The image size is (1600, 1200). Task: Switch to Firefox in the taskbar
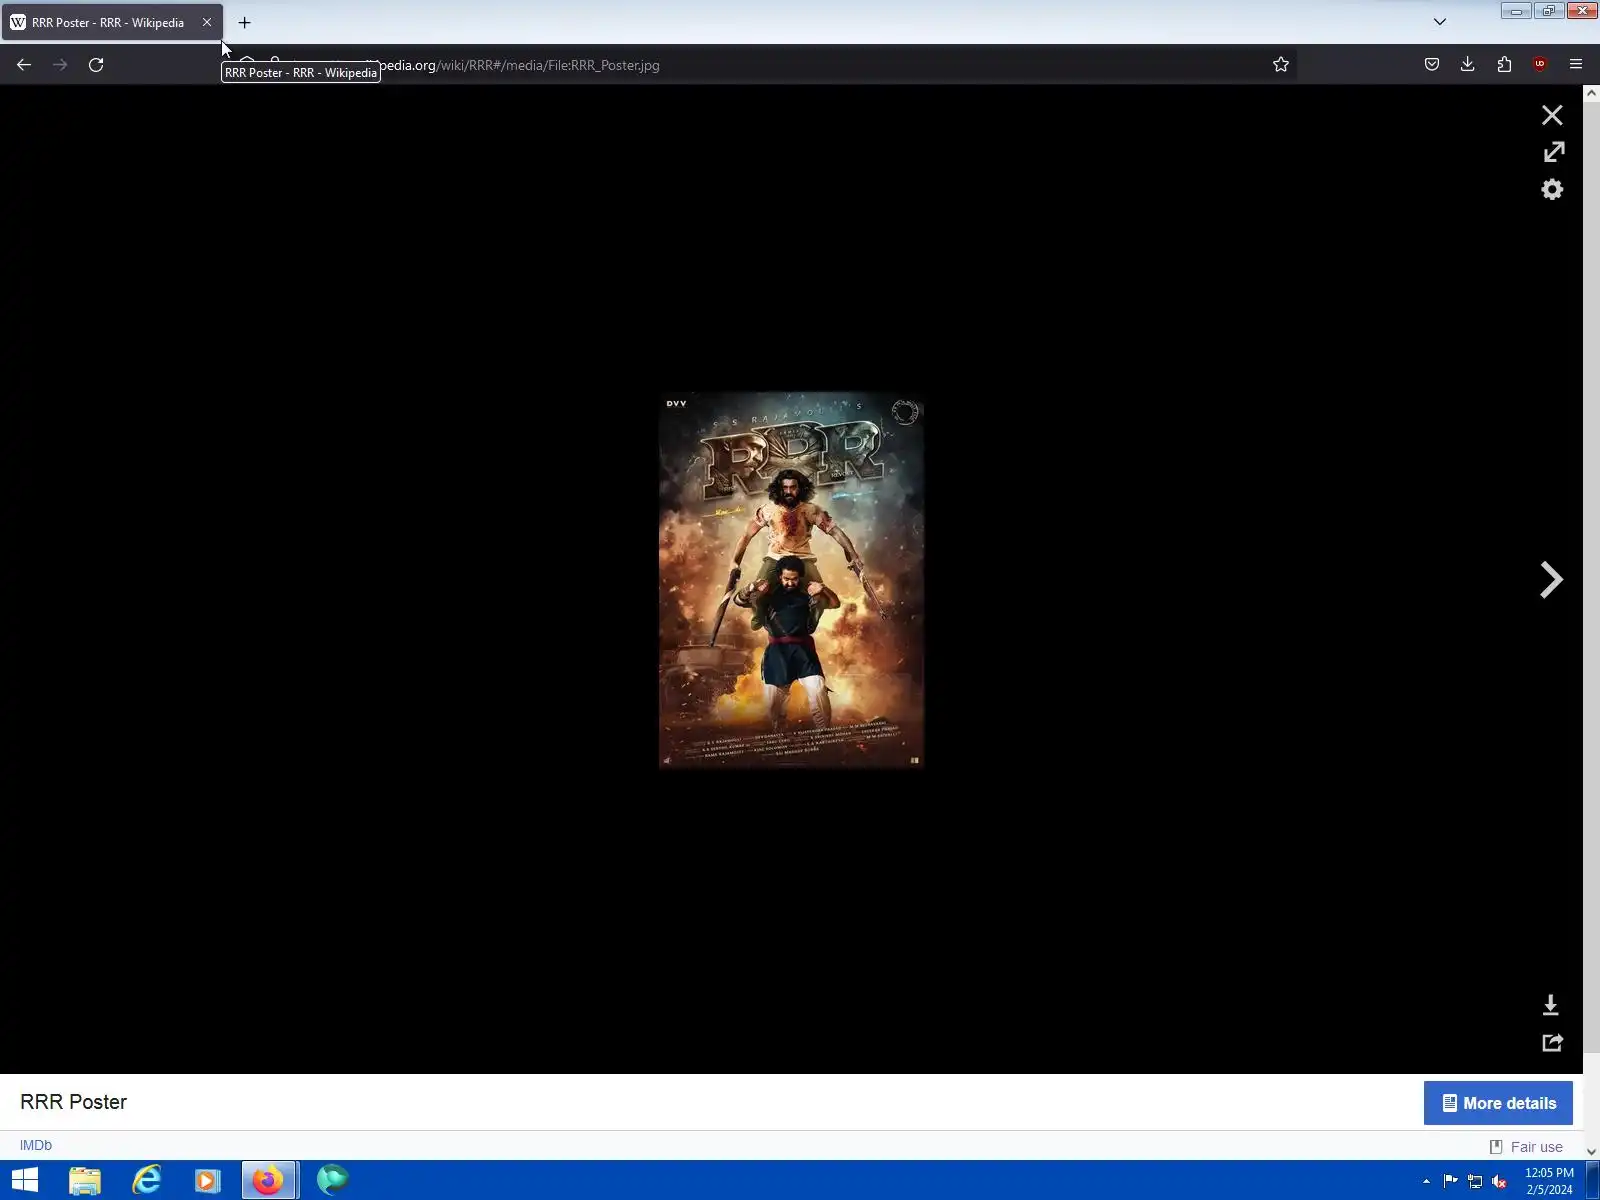coord(269,1180)
